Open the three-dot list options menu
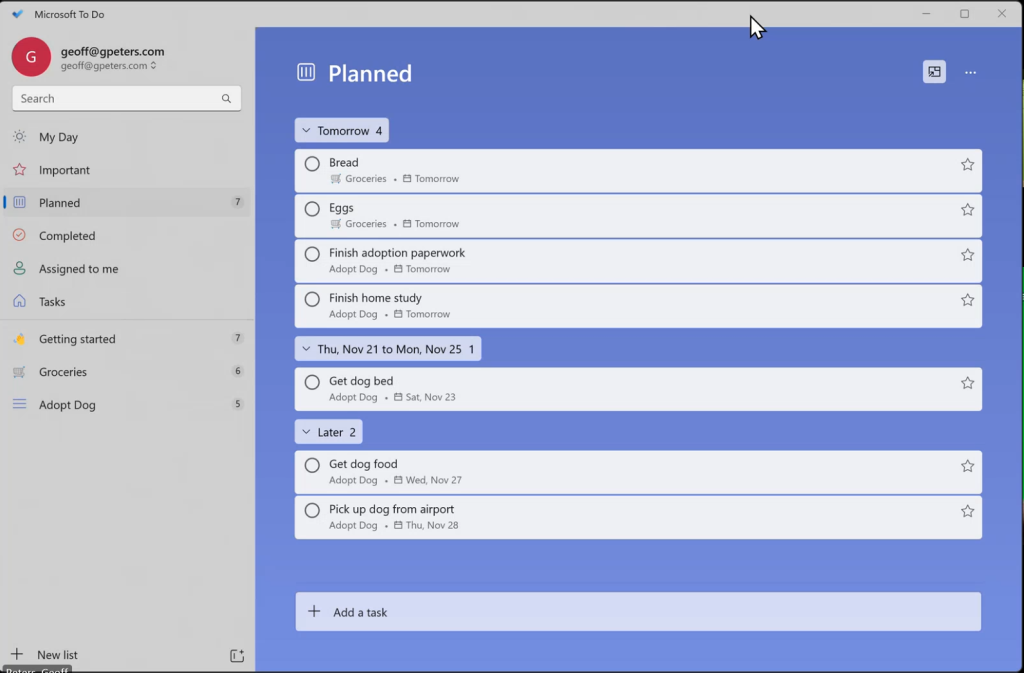 coord(970,73)
